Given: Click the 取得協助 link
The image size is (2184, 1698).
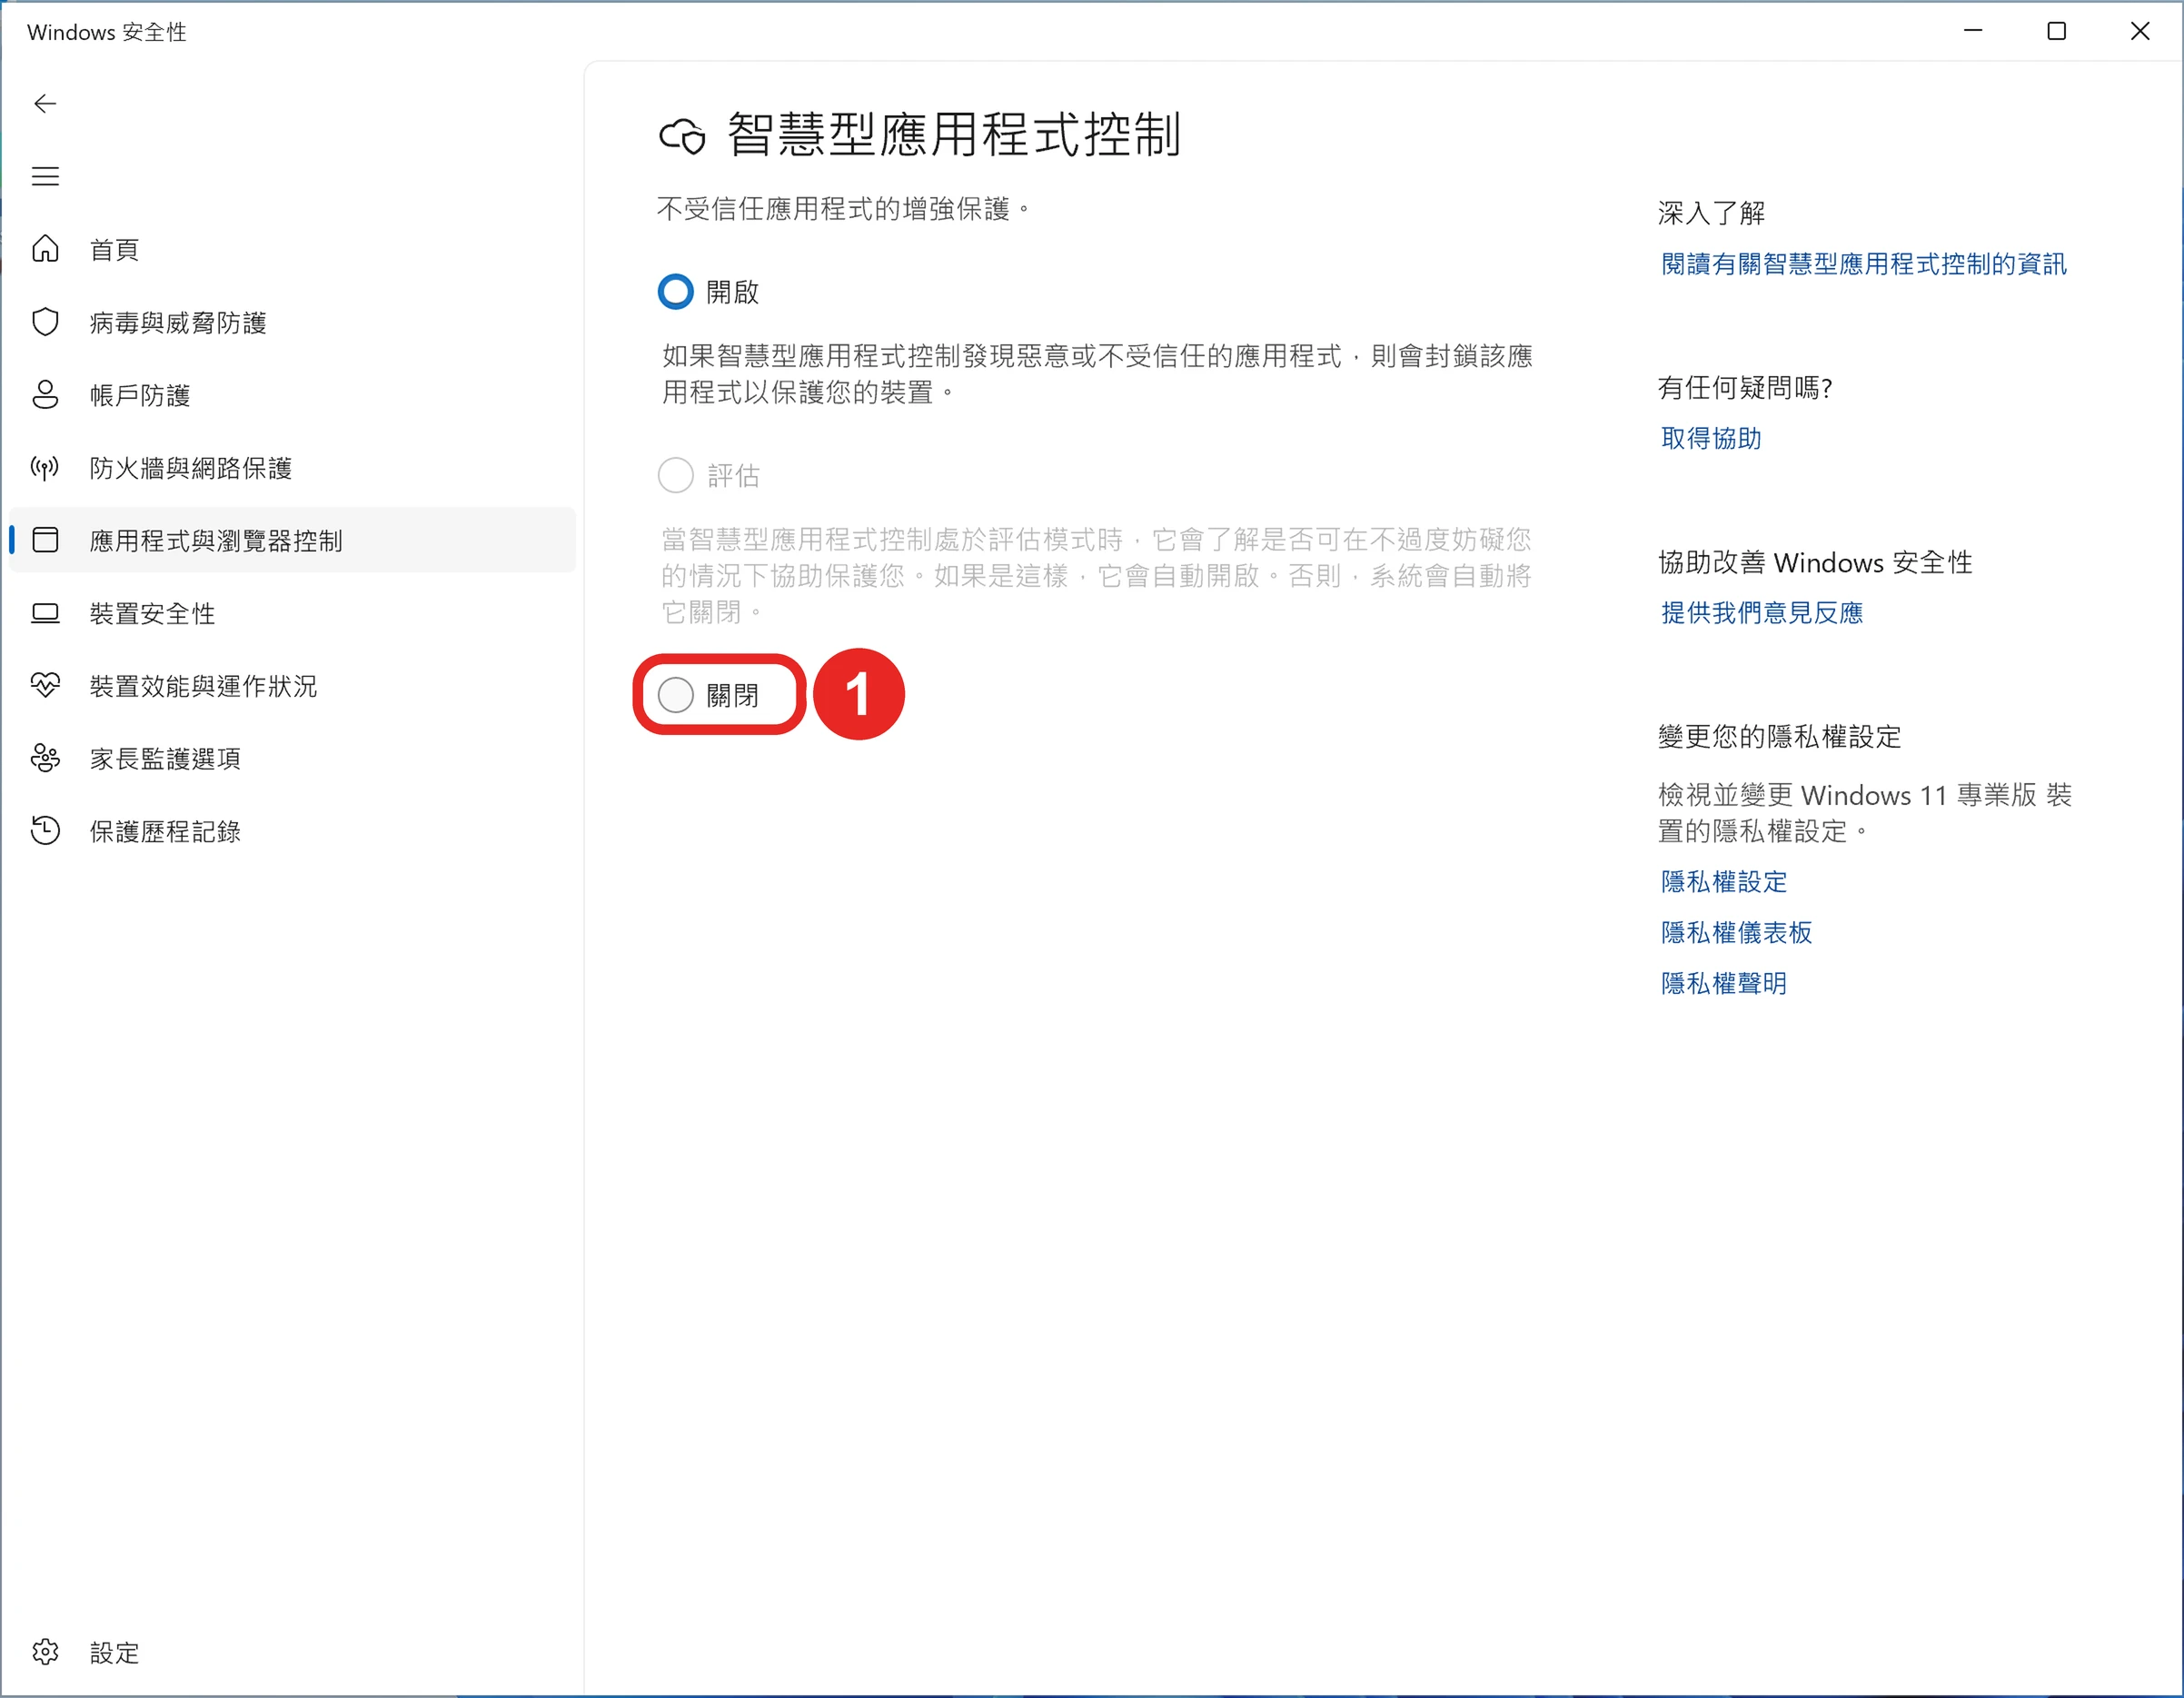Looking at the screenshot, I should [x=1711, y=438].
